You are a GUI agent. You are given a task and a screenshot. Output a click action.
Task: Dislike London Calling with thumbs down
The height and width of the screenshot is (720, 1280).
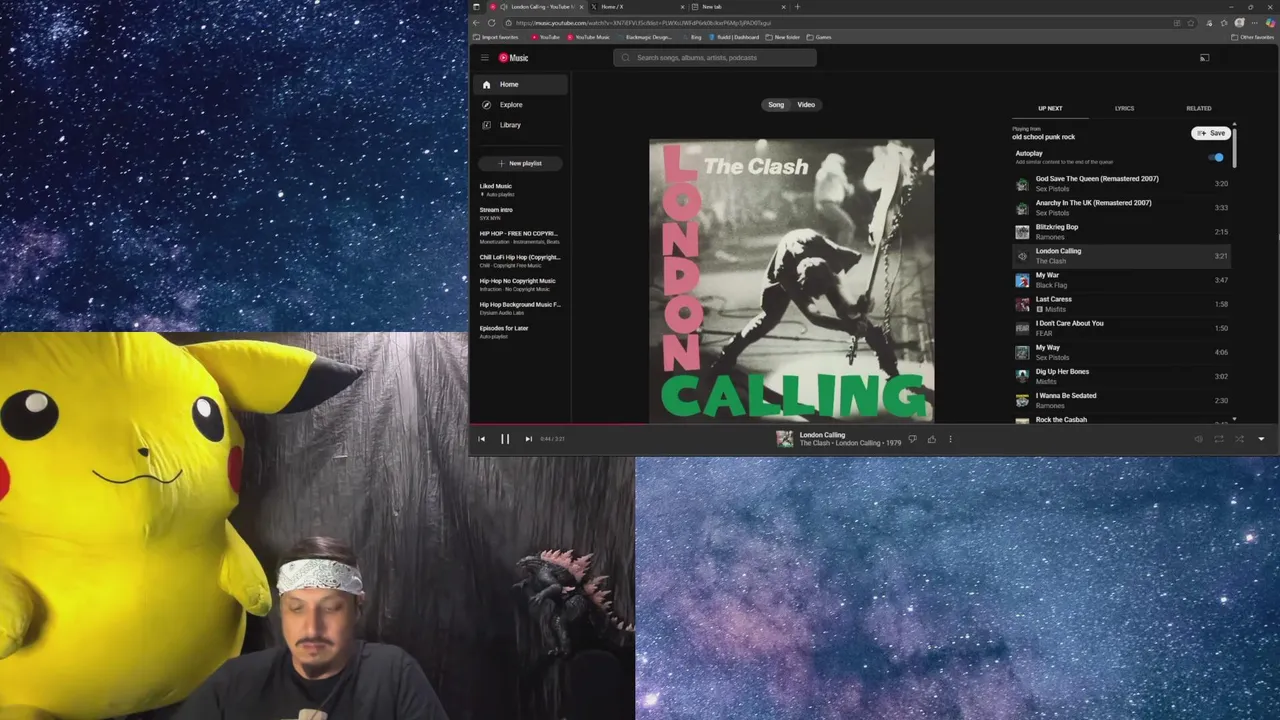click(x=912, y=439)
